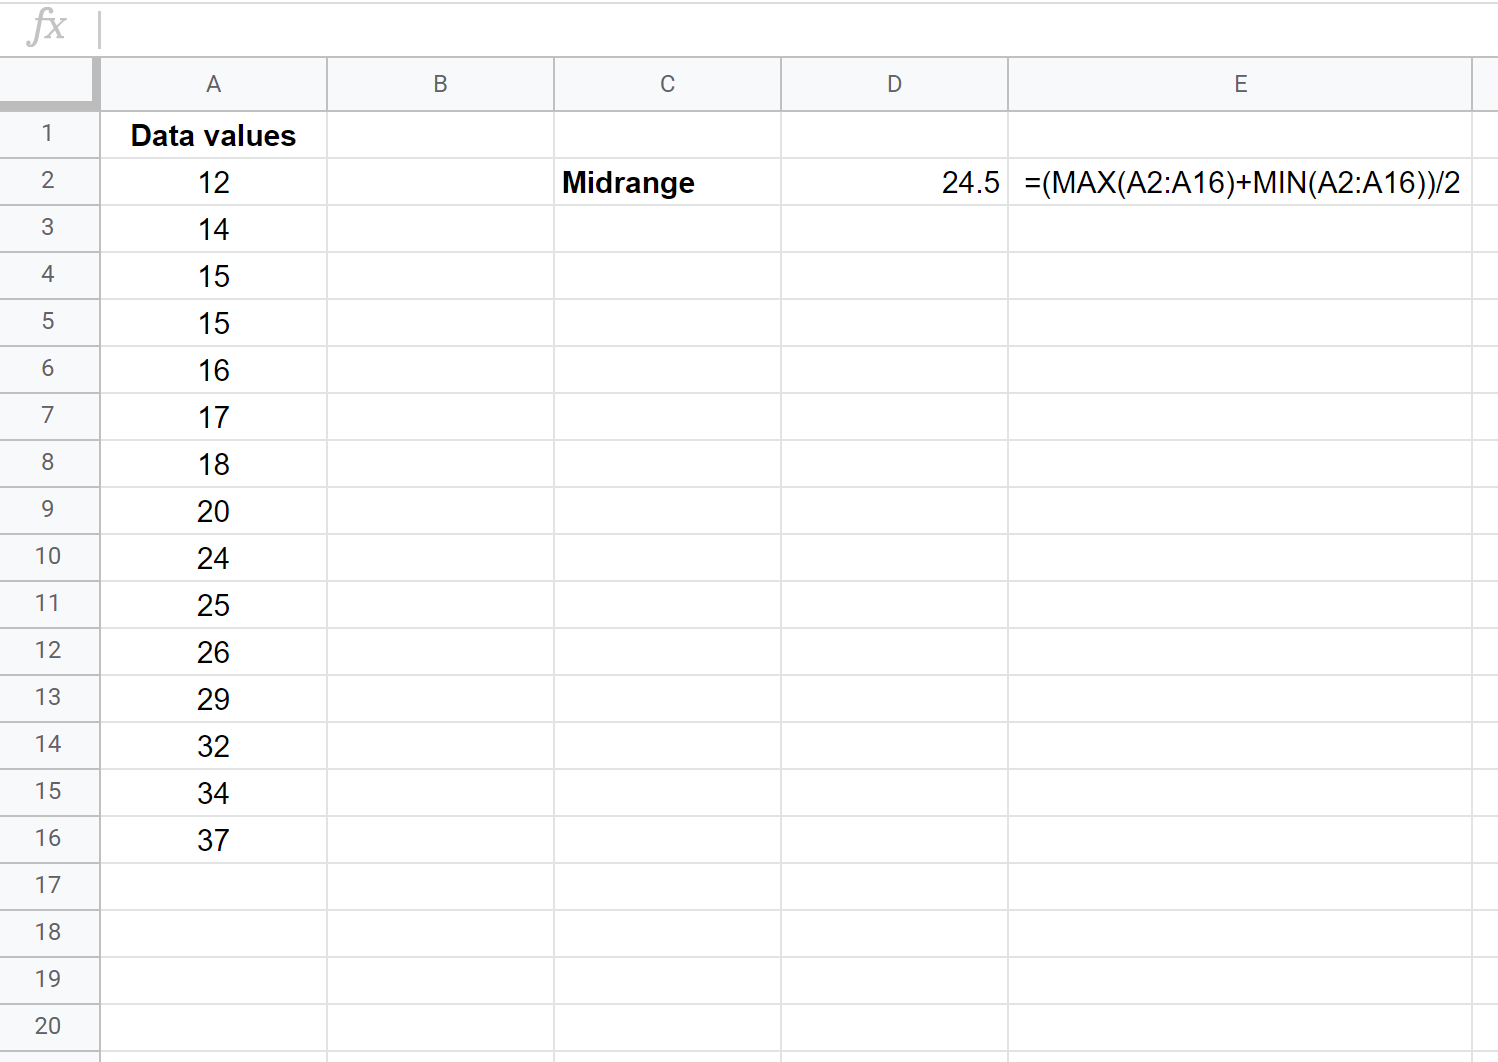Click cell containing 16
The height and width of the screenshot is (1062, 1498).
(214, 370)
